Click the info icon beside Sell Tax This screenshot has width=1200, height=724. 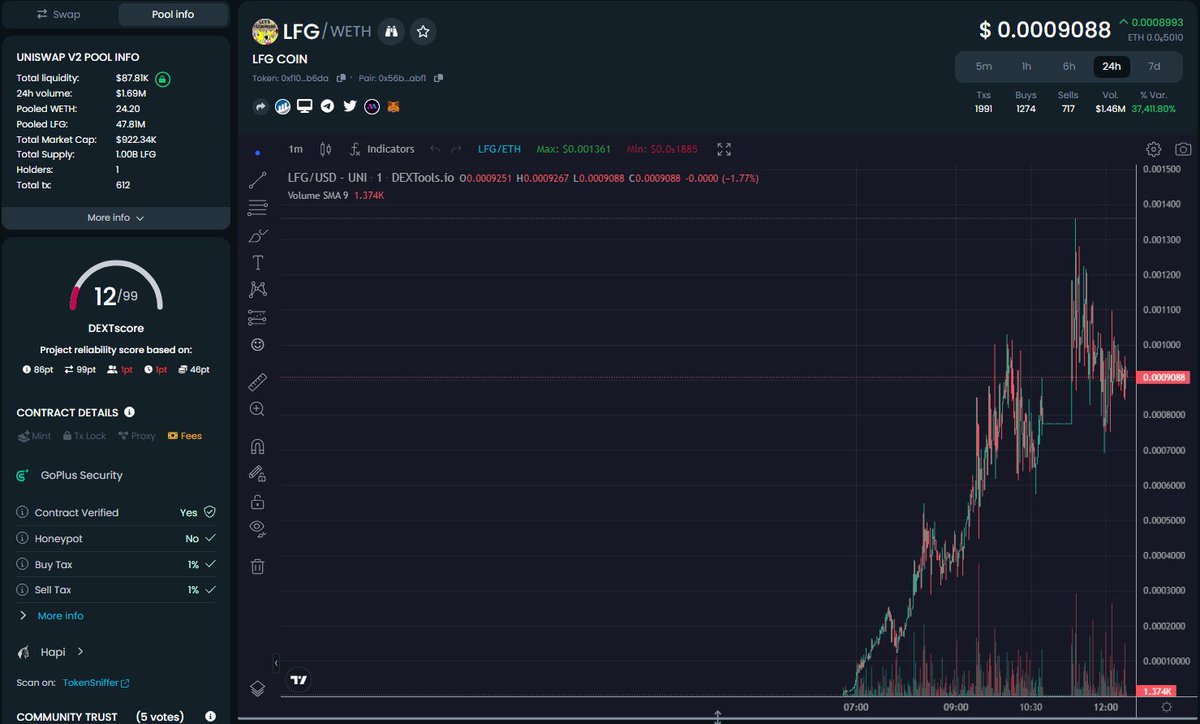pos(24,590)
